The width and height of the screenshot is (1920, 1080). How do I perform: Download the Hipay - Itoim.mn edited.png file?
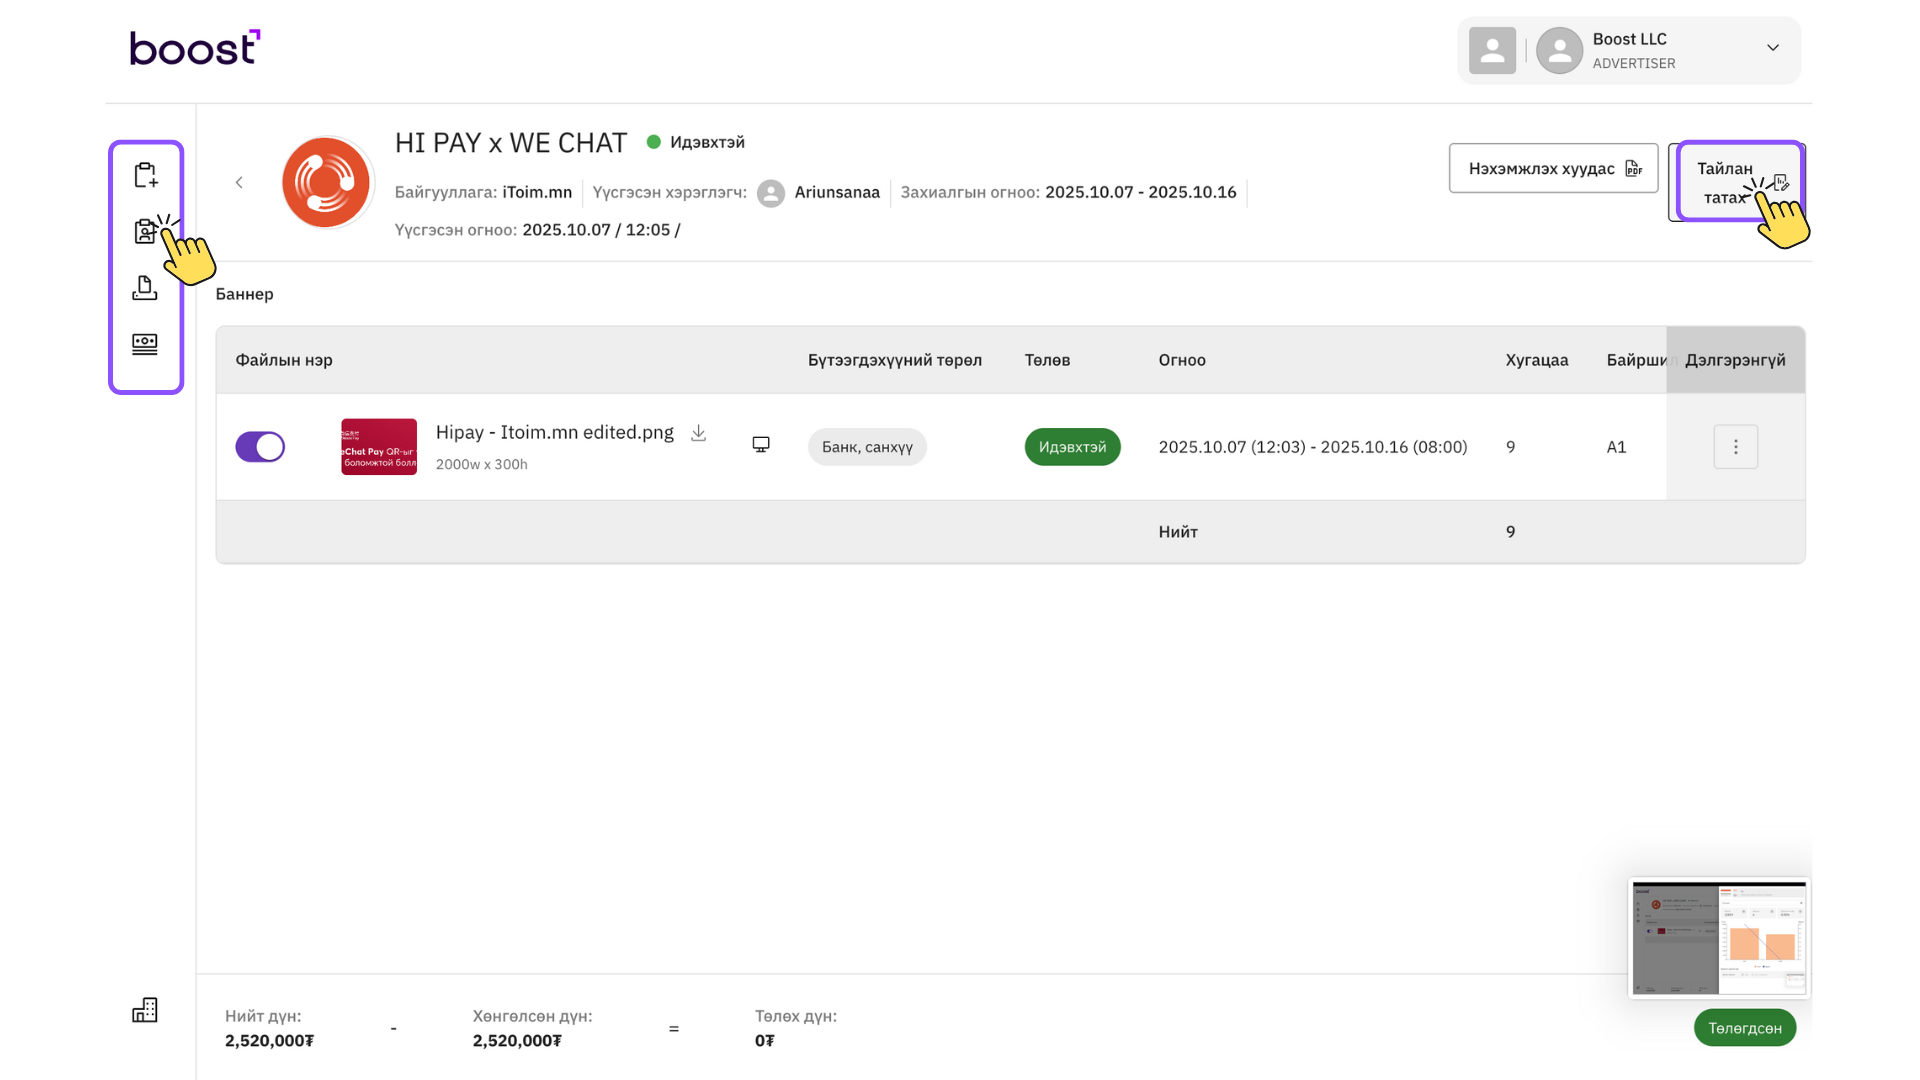pos(699,433)
